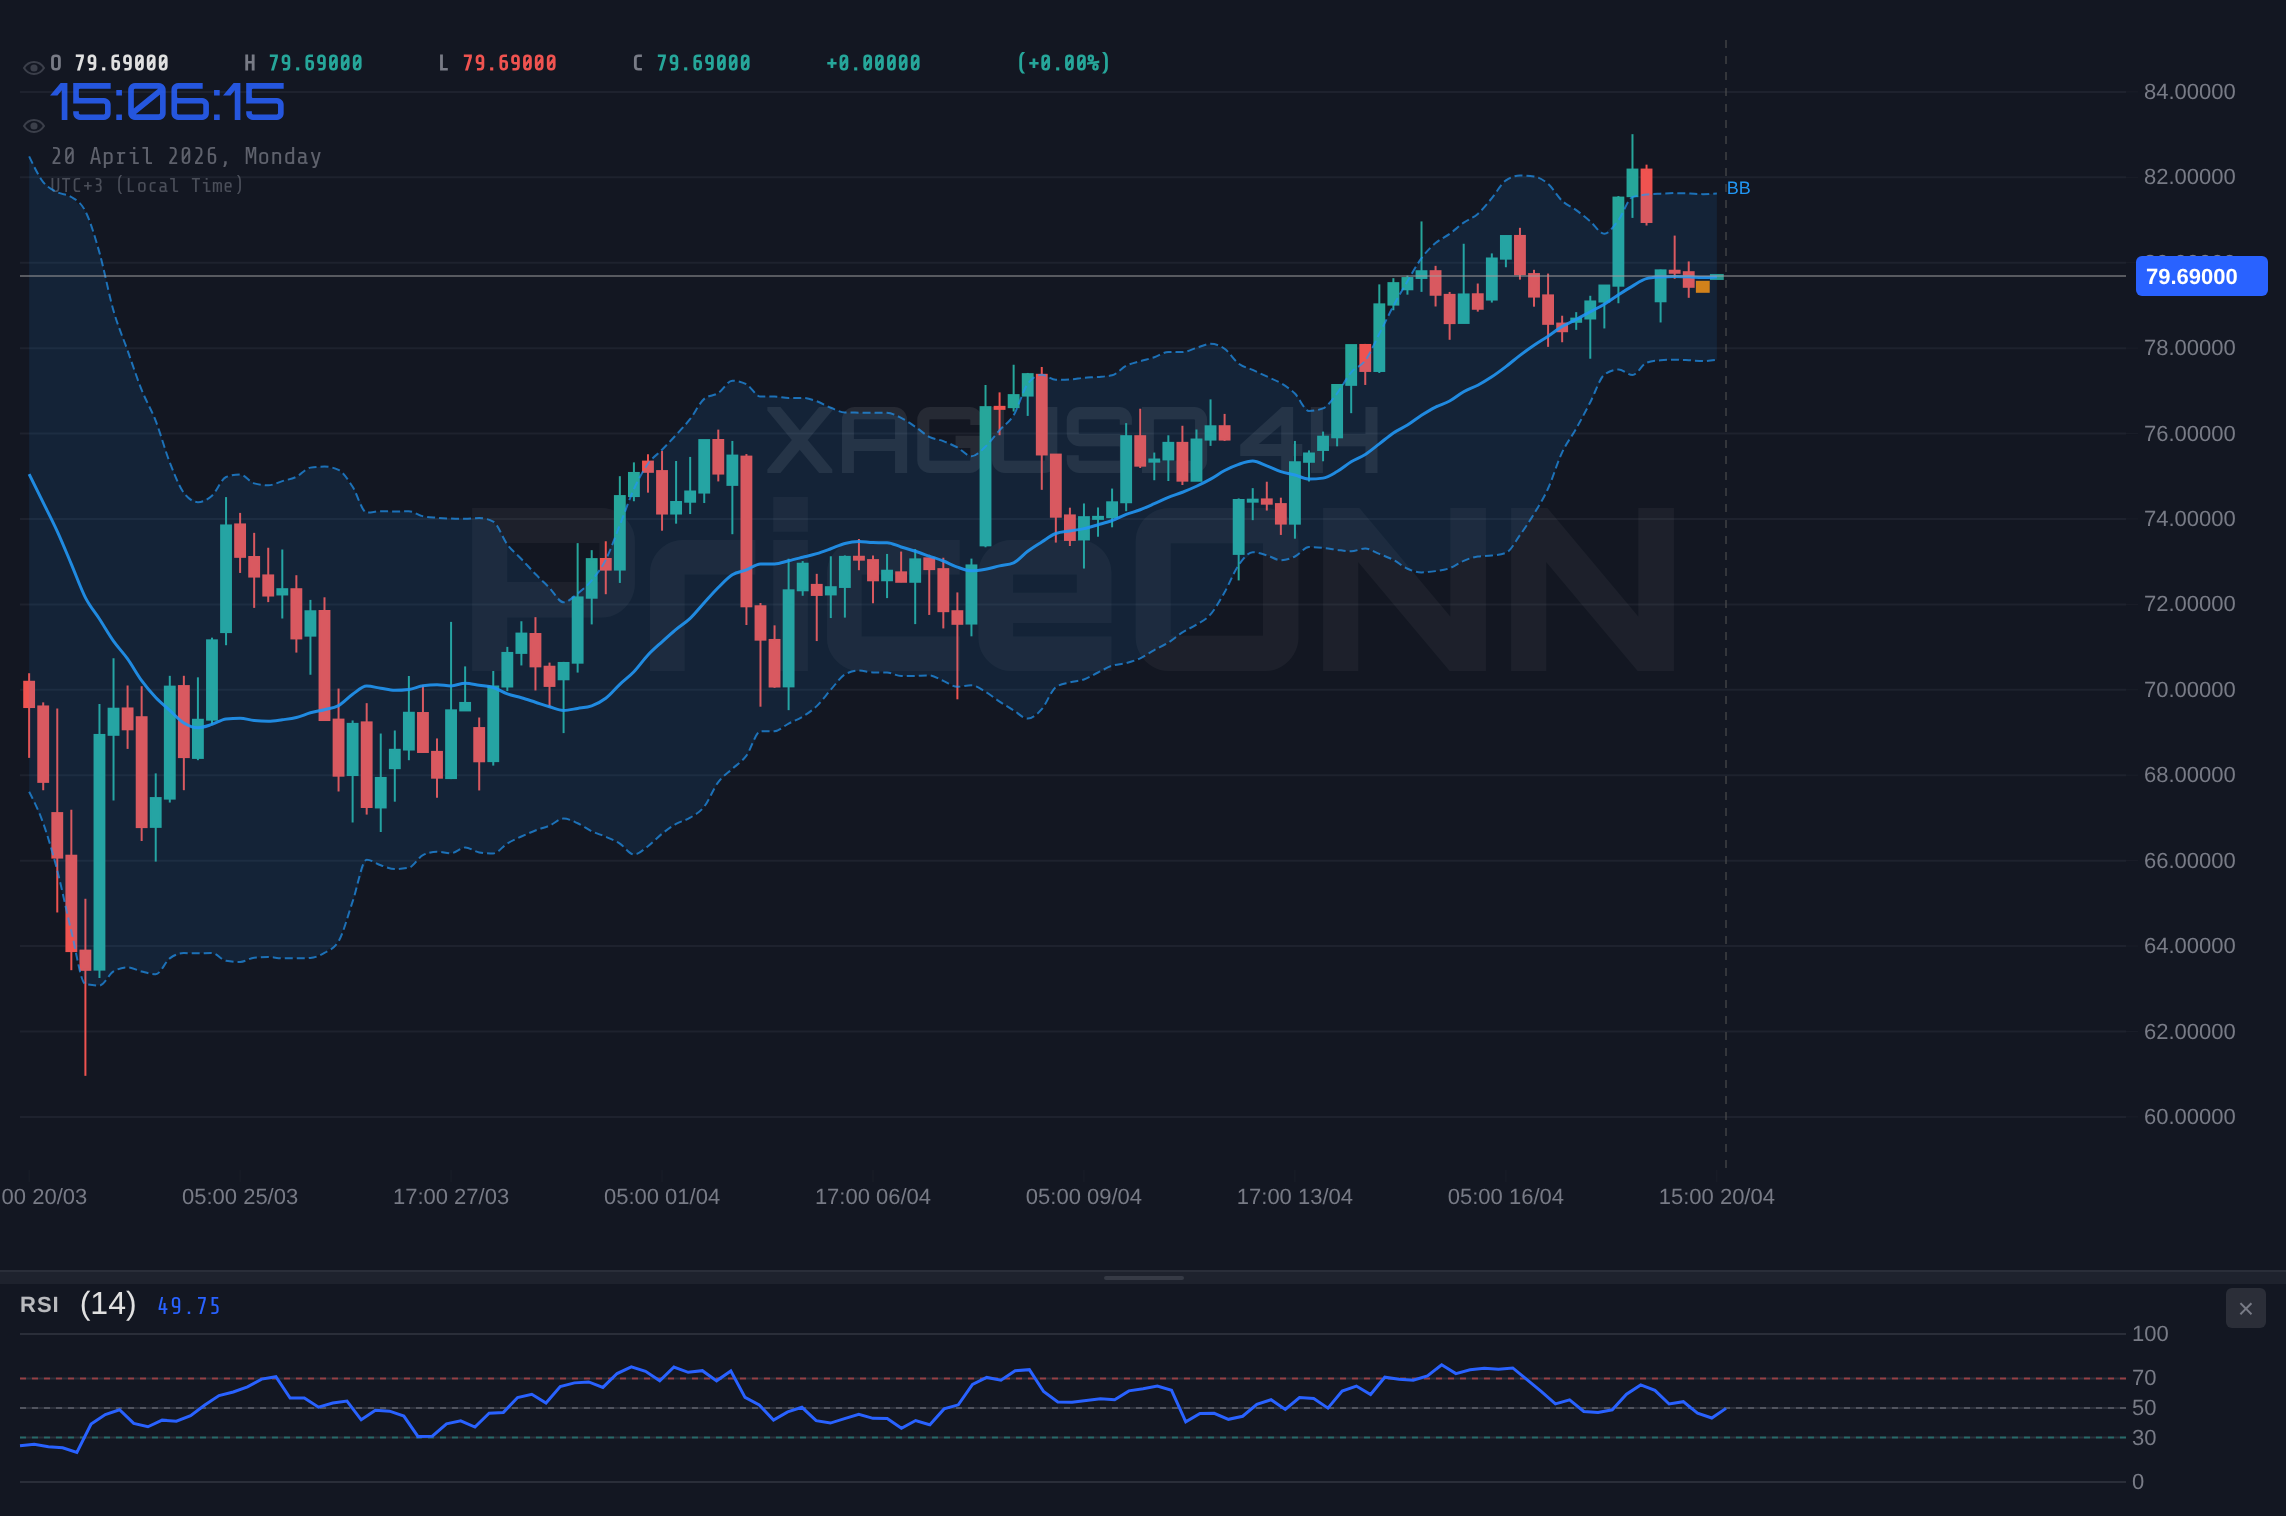The image size is (2286, 1516).
Task: Toggle the eye icon beside the clock display
Action: click(x=33, y=126)
